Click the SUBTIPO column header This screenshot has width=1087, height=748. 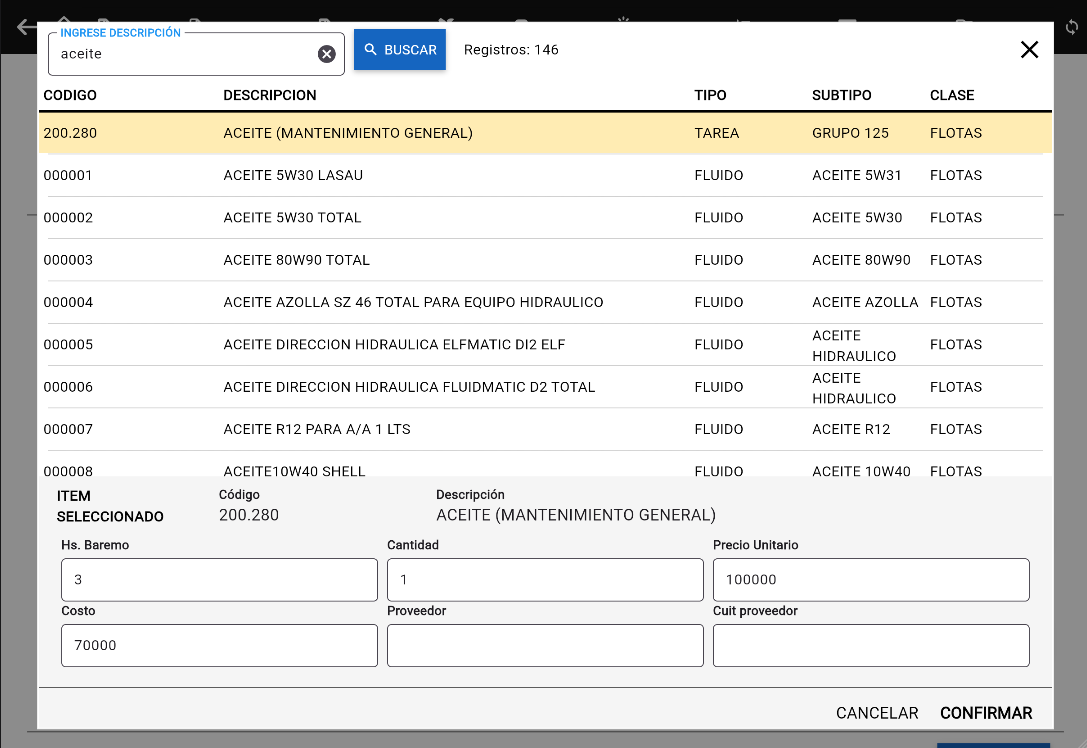click(842, 95)
